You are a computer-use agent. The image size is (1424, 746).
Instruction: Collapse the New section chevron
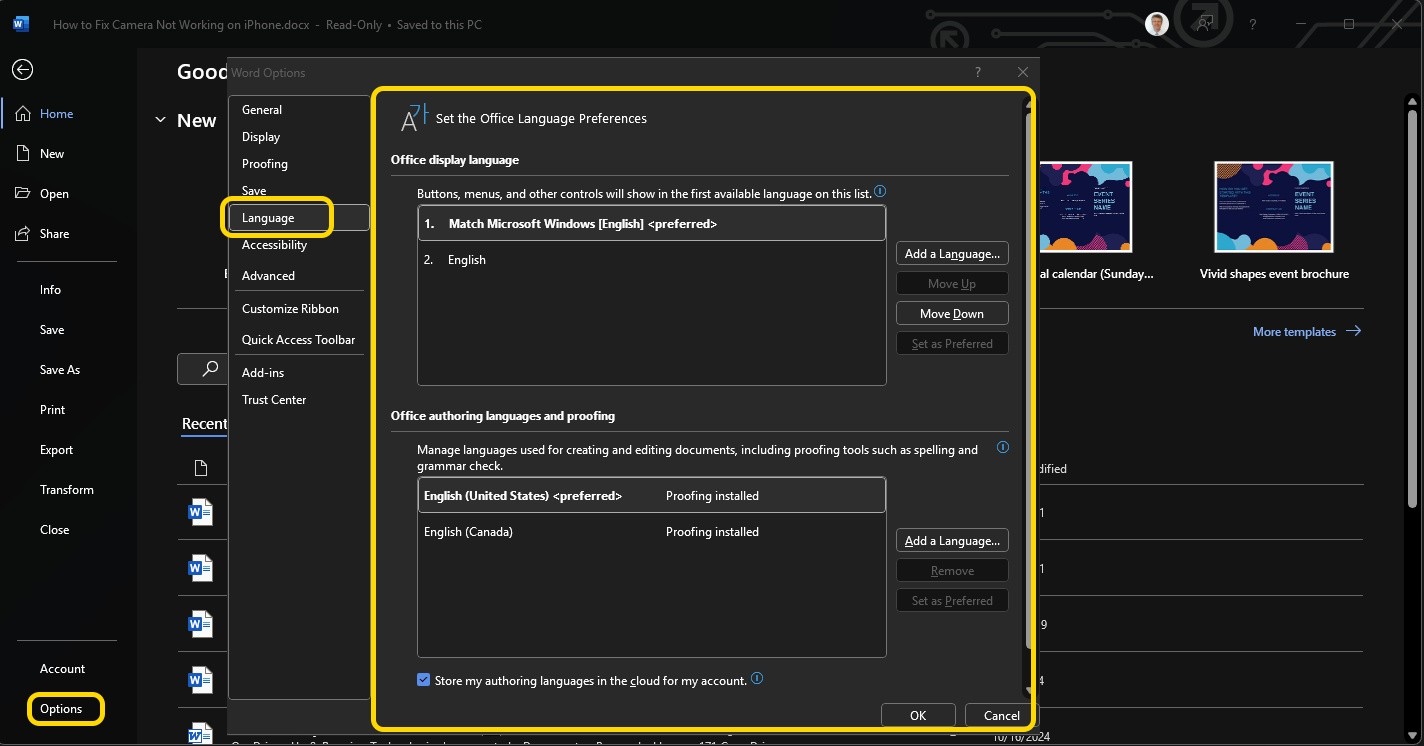160,120
